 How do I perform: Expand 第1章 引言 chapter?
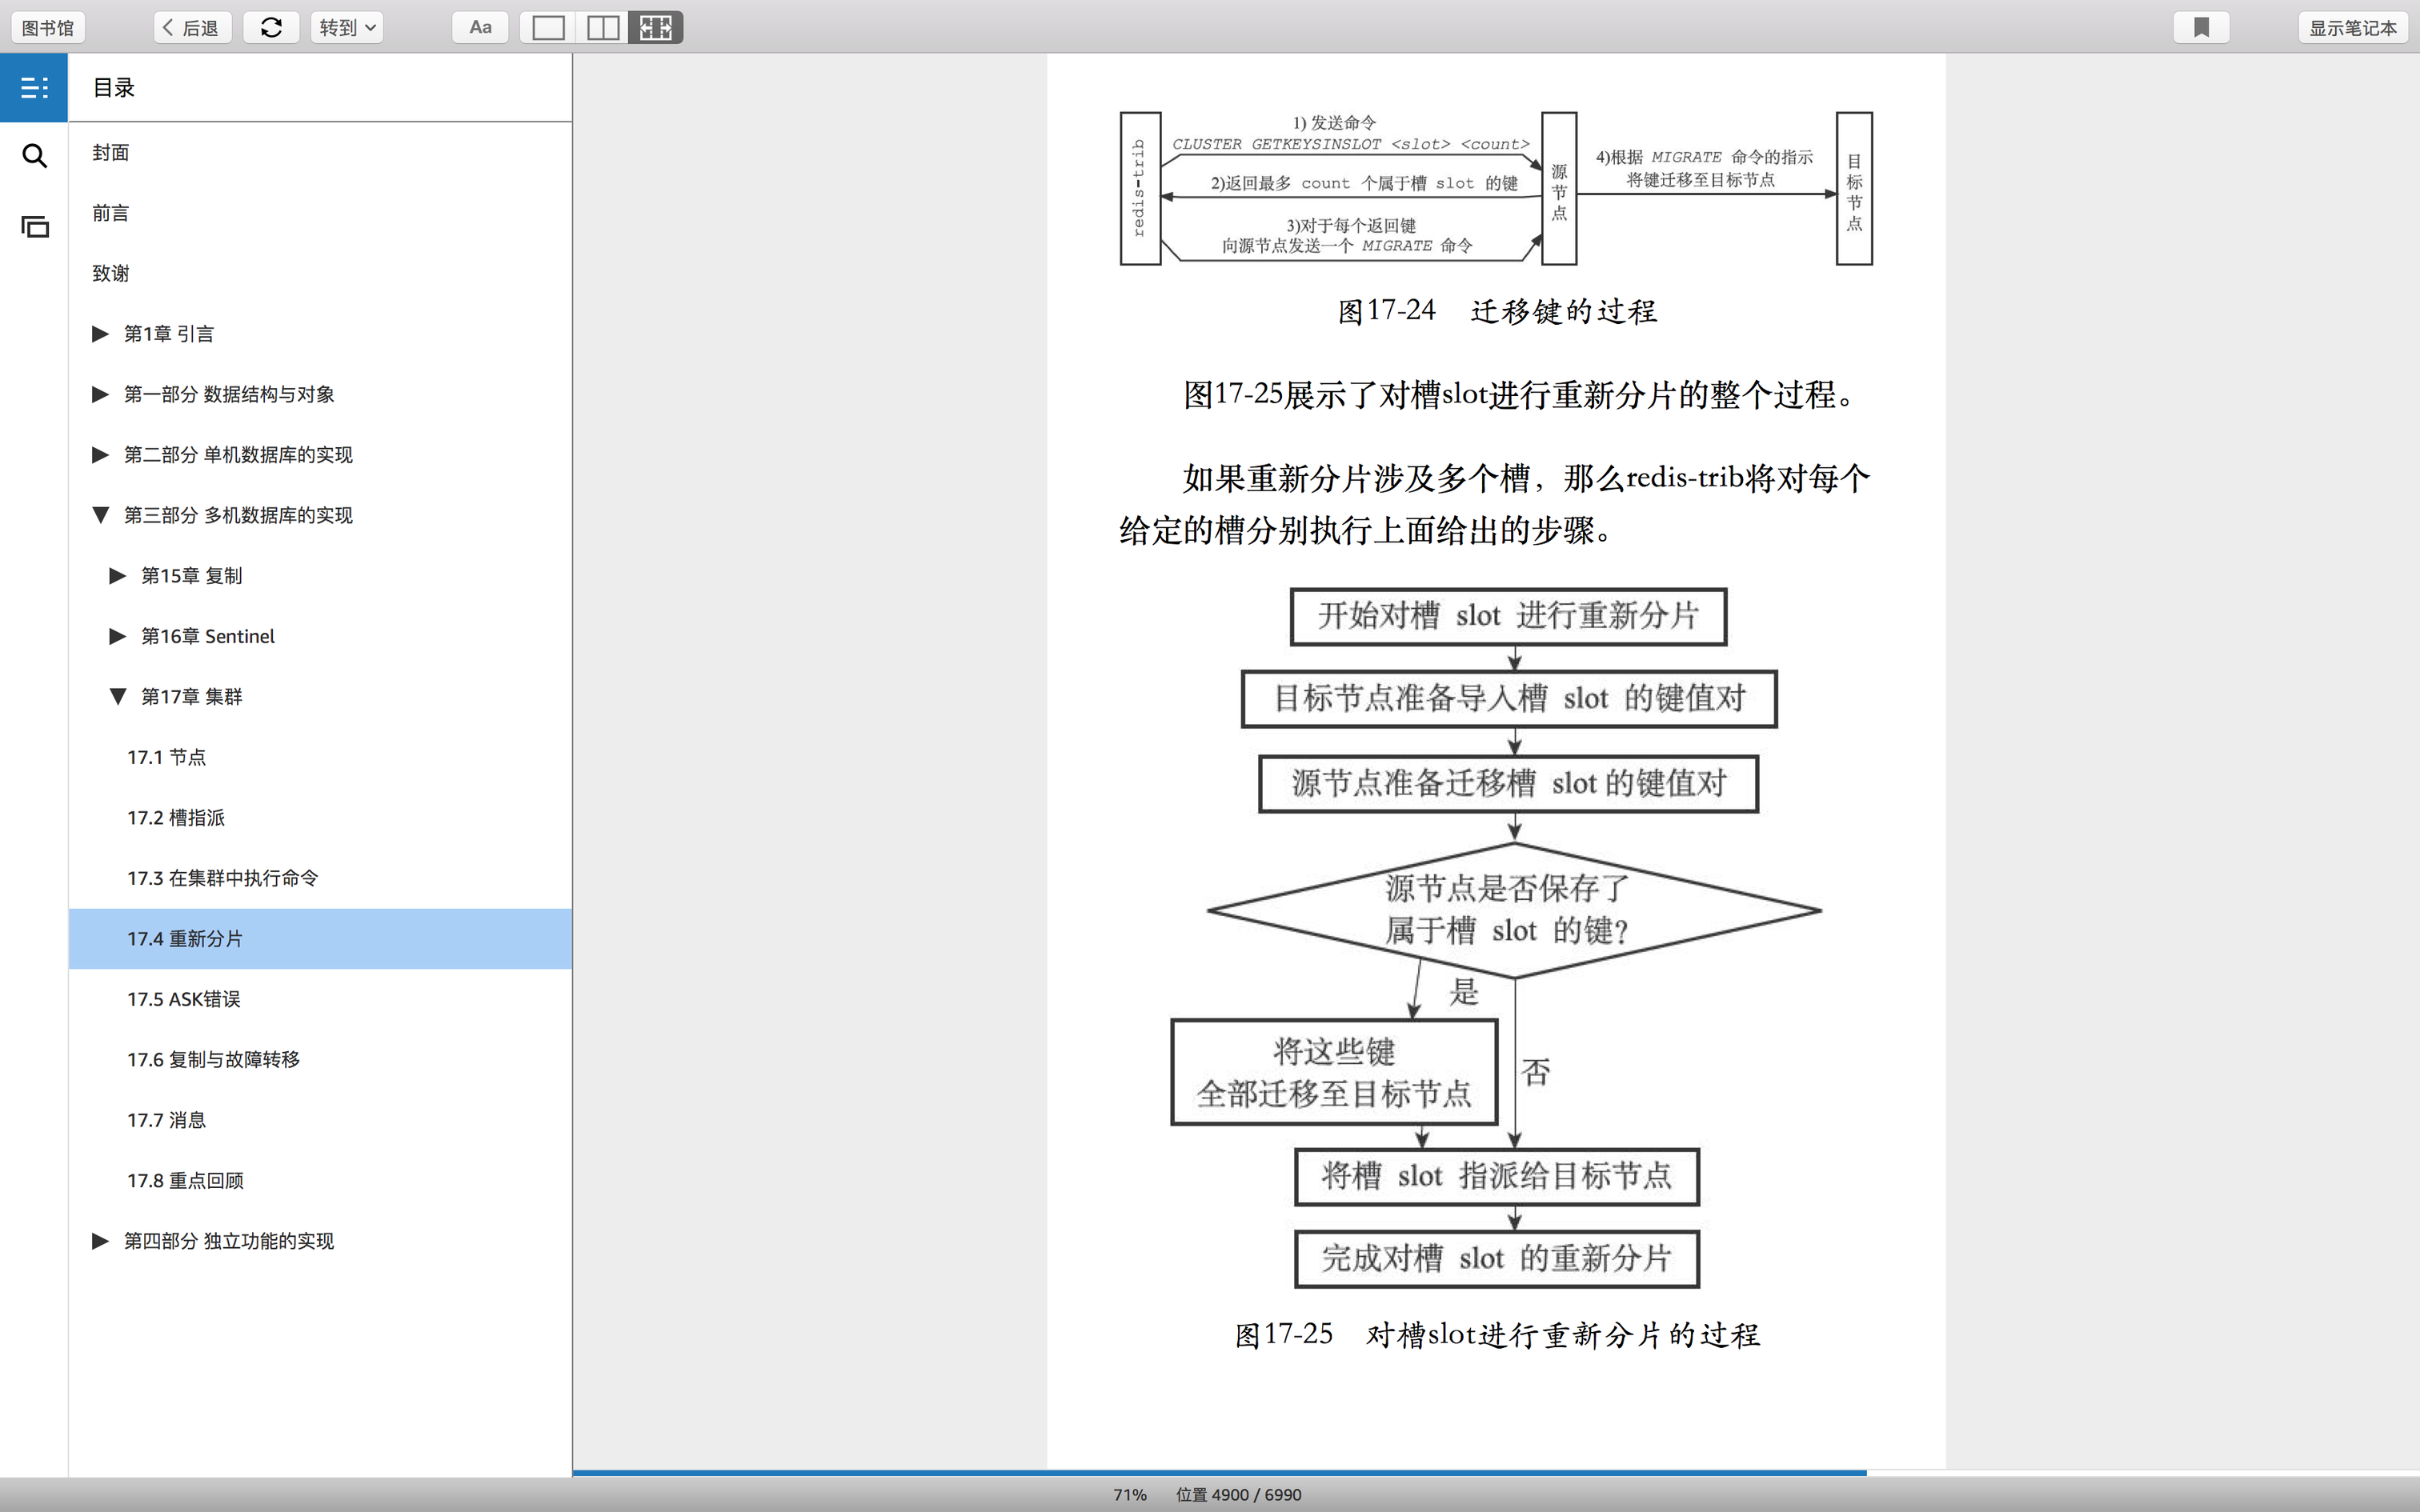click(x=100, y=334)
